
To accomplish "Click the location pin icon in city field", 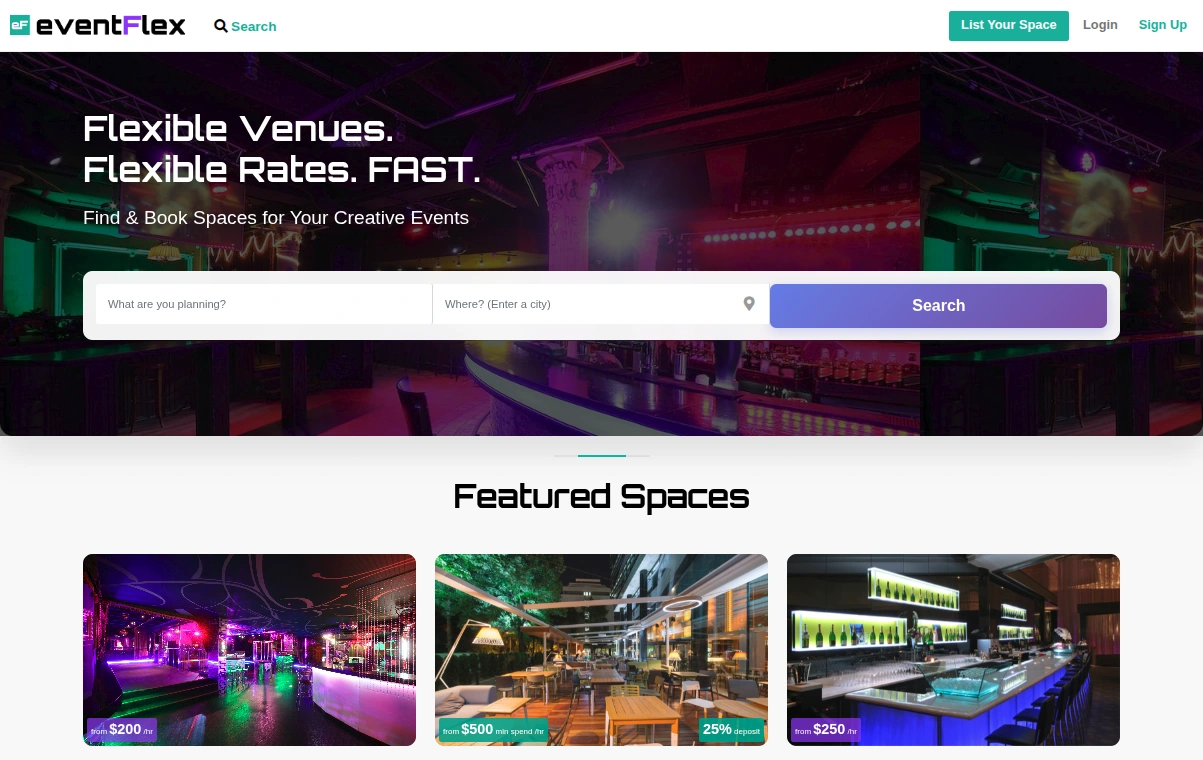I will 749,304.
